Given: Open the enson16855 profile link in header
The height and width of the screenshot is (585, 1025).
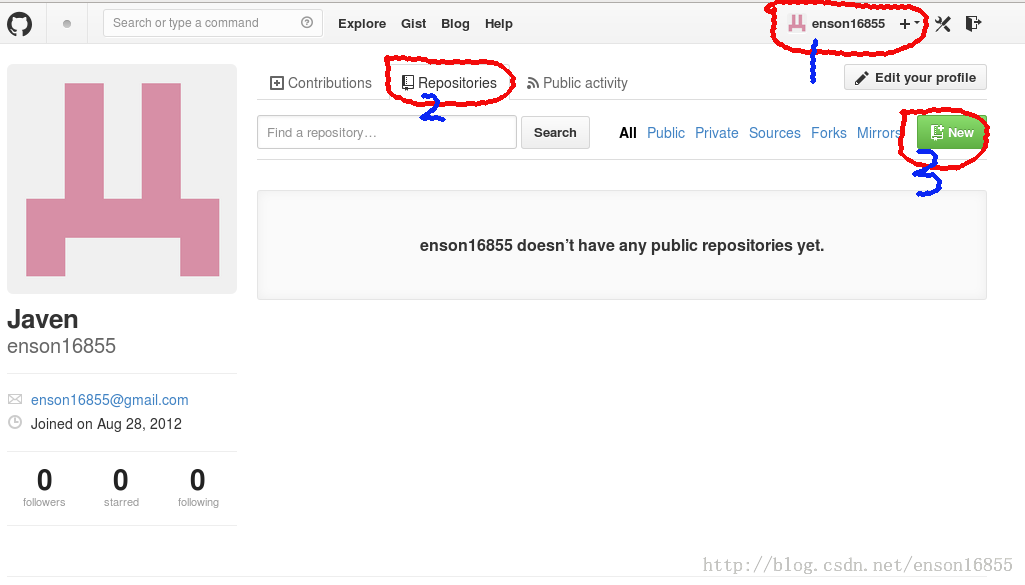Looking at the screenshot, I should (848, 24).
